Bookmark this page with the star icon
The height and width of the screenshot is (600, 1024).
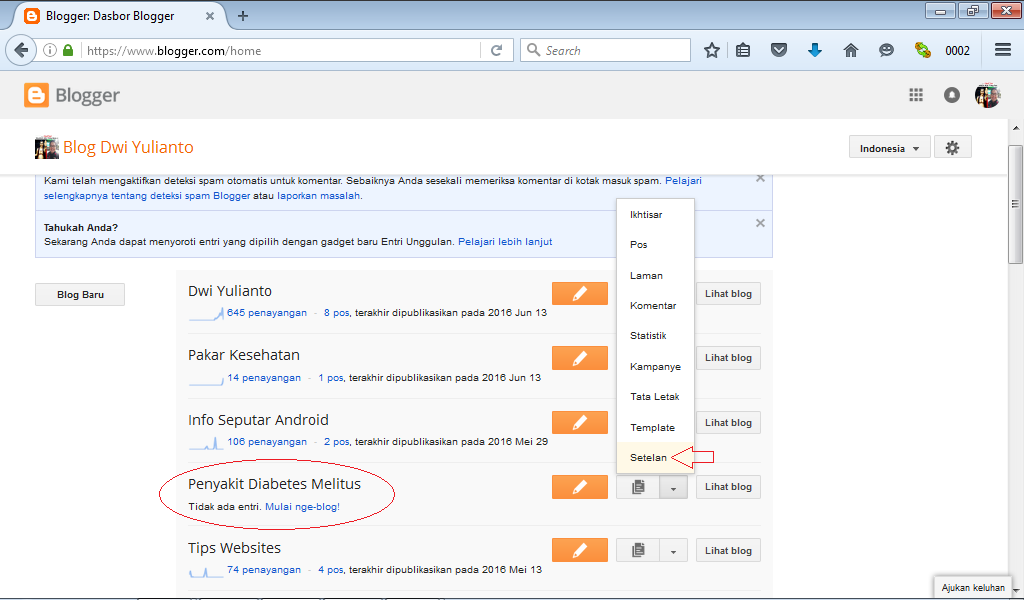712,50
